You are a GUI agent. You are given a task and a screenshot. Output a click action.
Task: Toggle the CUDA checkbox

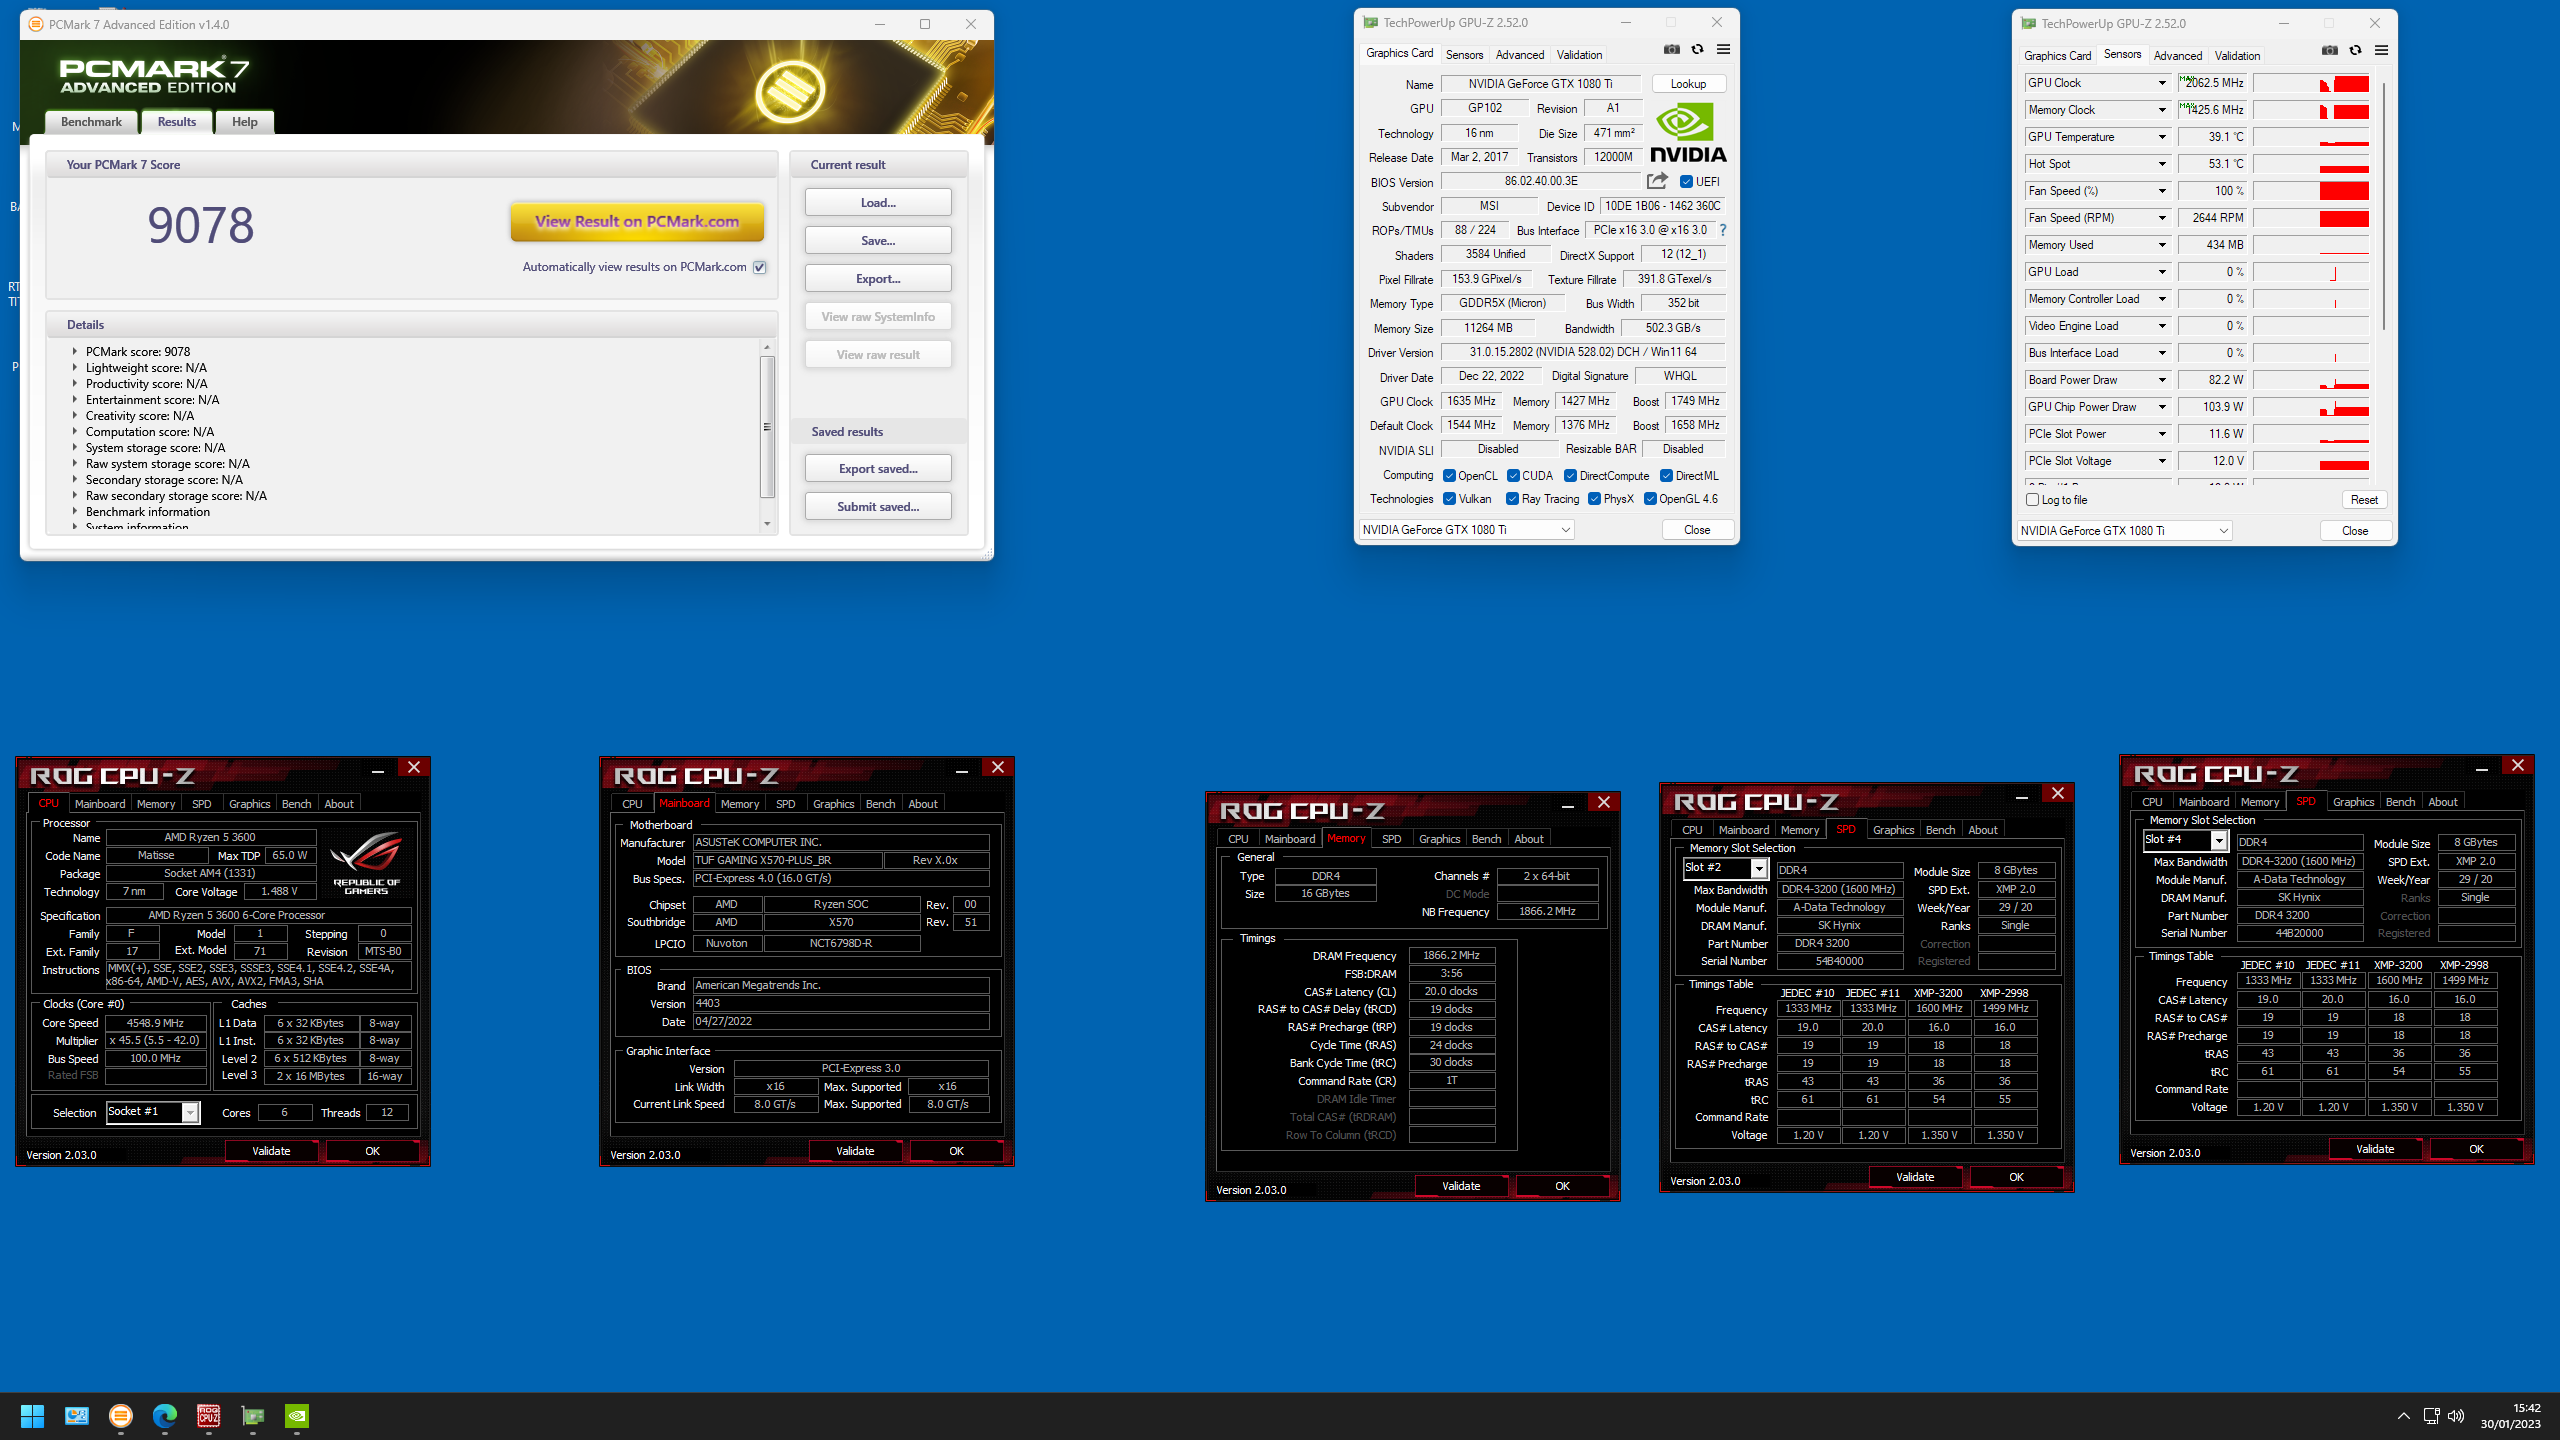point(1513,476)
